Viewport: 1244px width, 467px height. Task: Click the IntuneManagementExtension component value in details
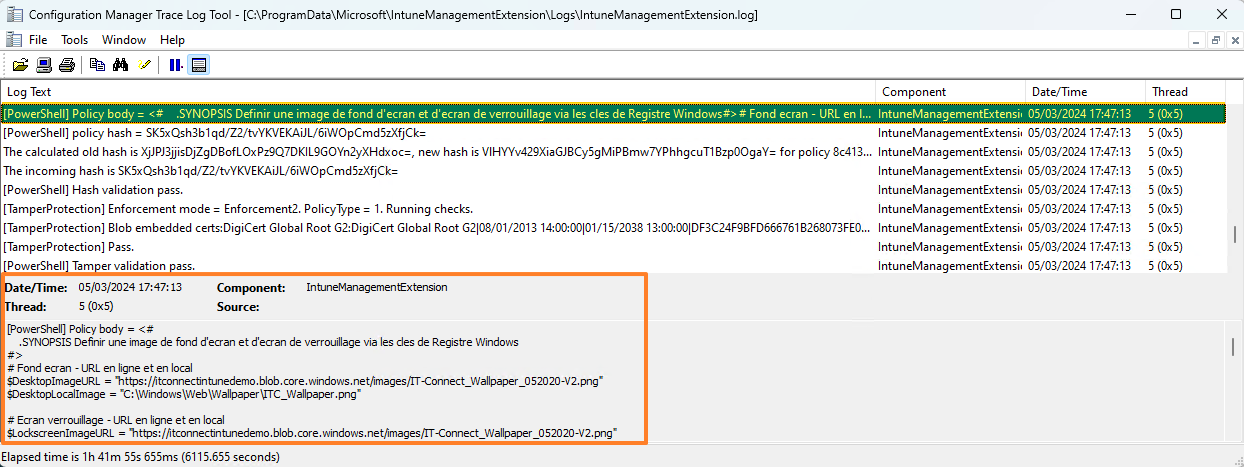(377, 287)
